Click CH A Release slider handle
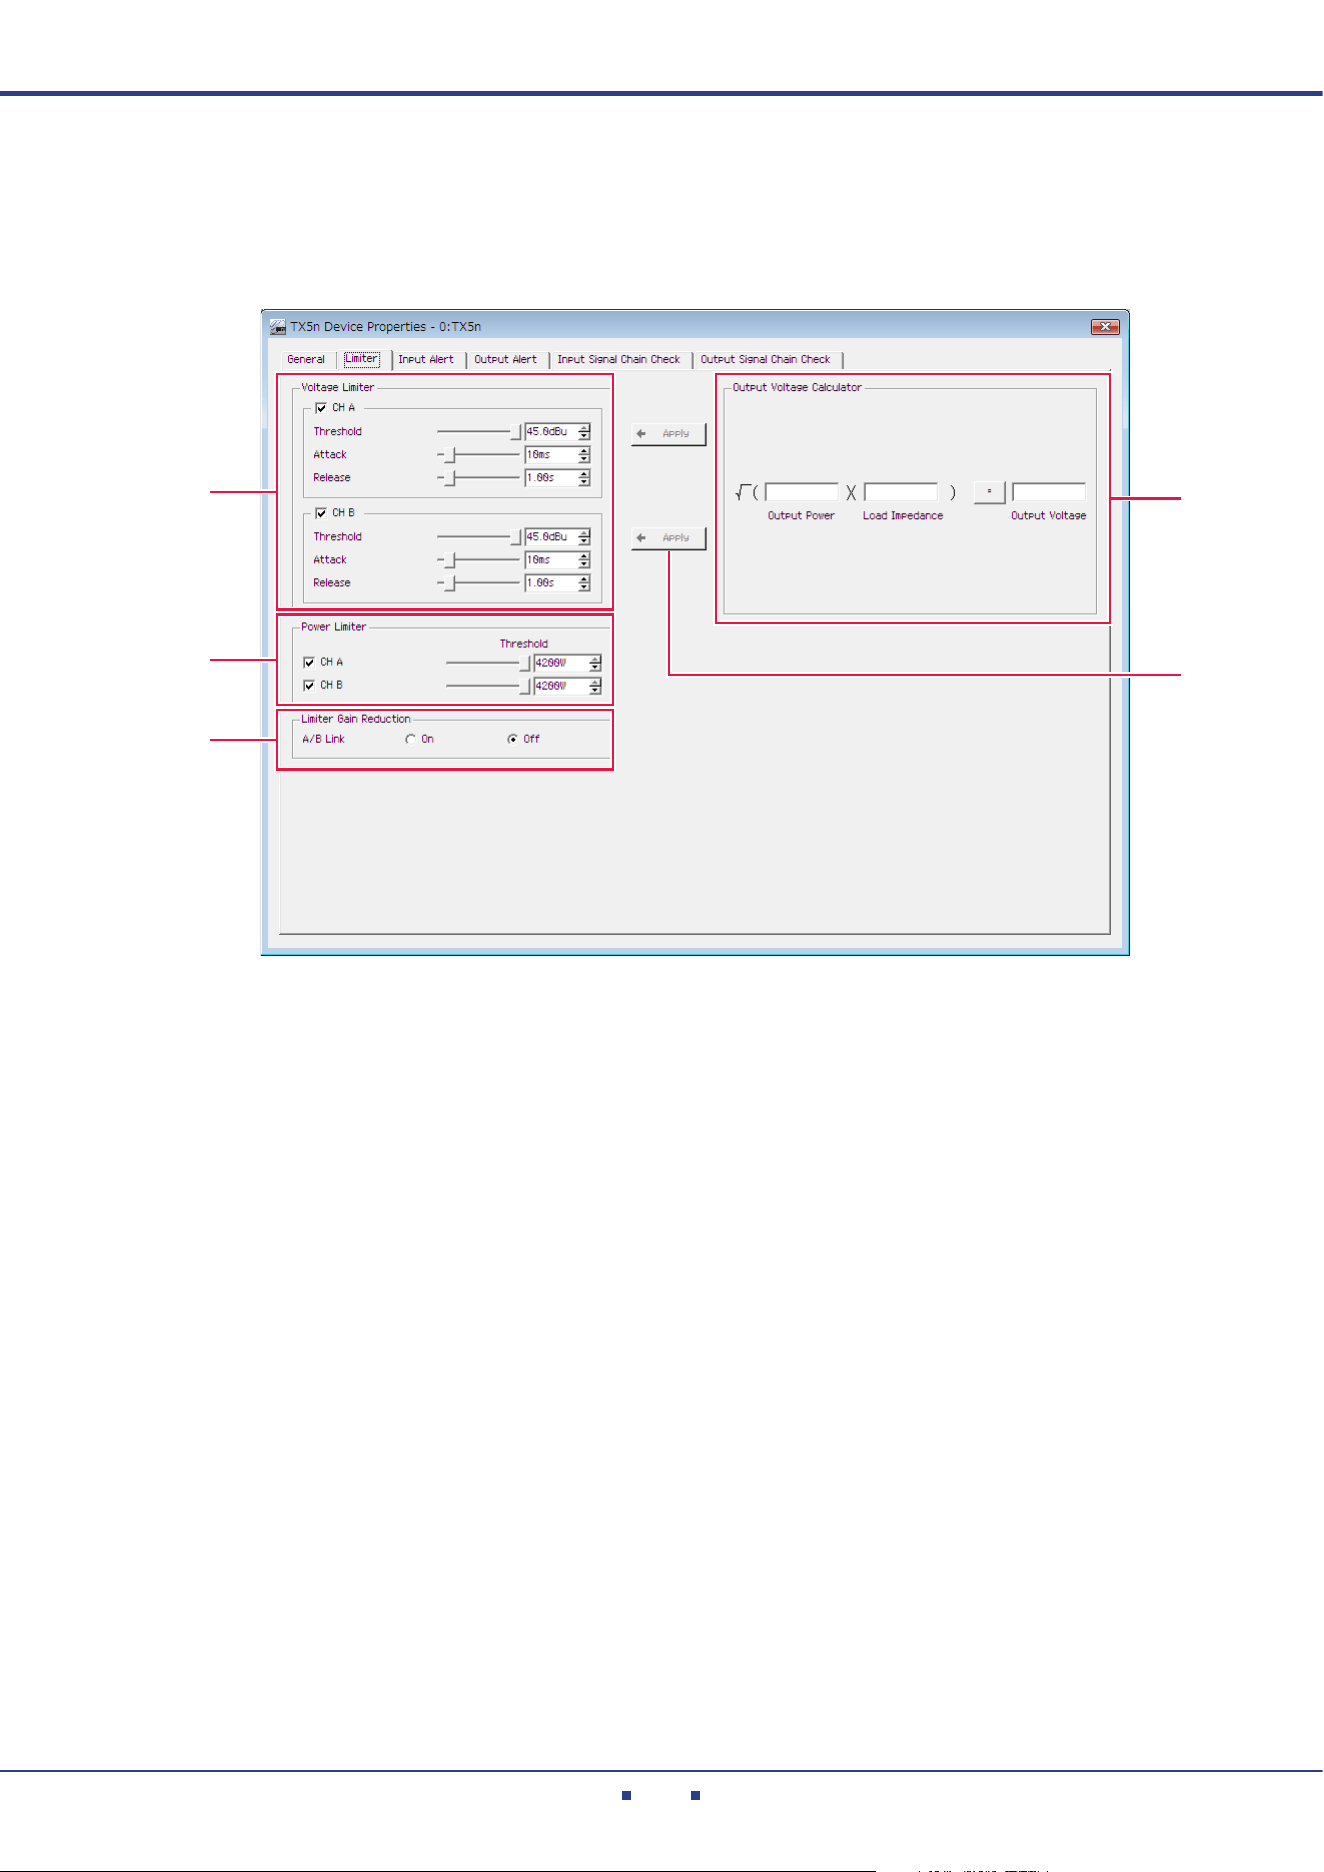The image size is (1324, 1872). (x=450, y=478)
